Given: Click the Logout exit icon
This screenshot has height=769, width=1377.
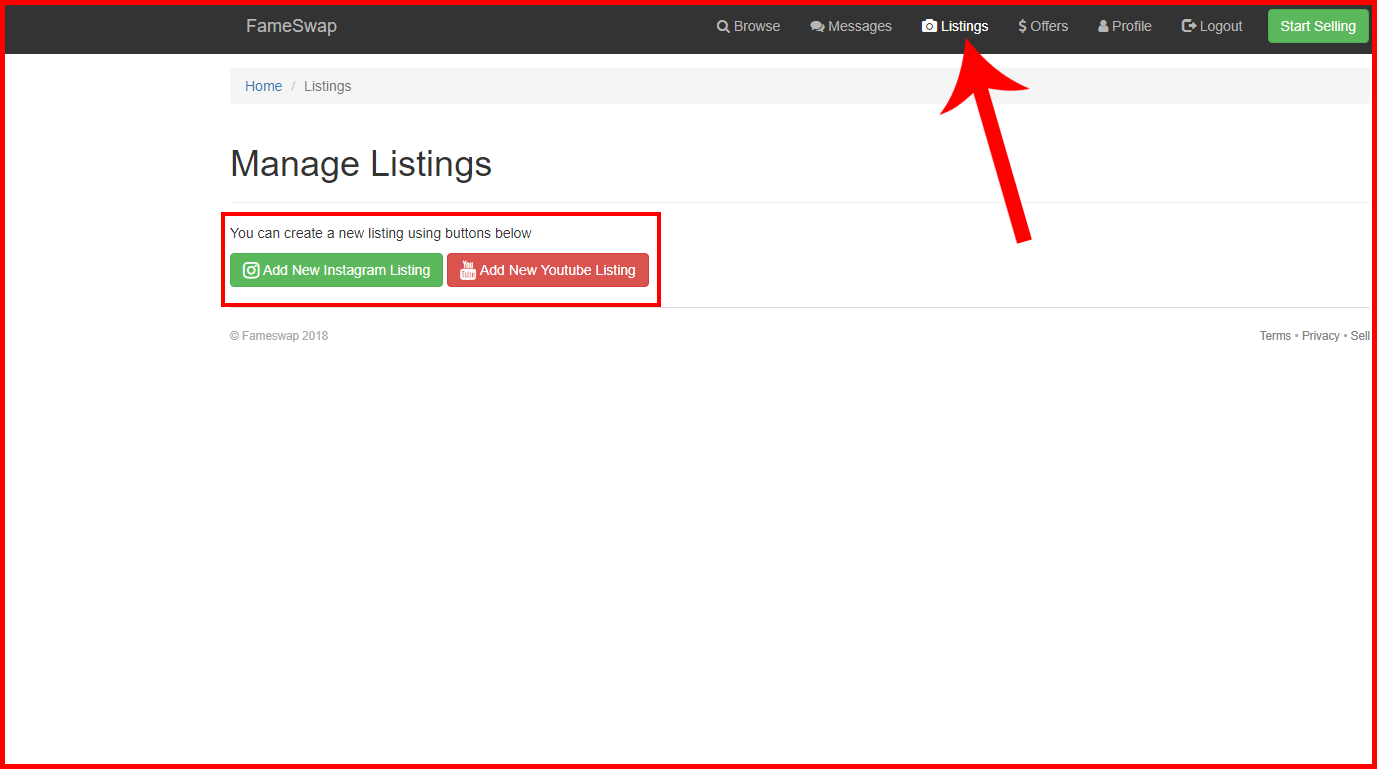Looking at the screenshot, I should tap(1189, 26).
